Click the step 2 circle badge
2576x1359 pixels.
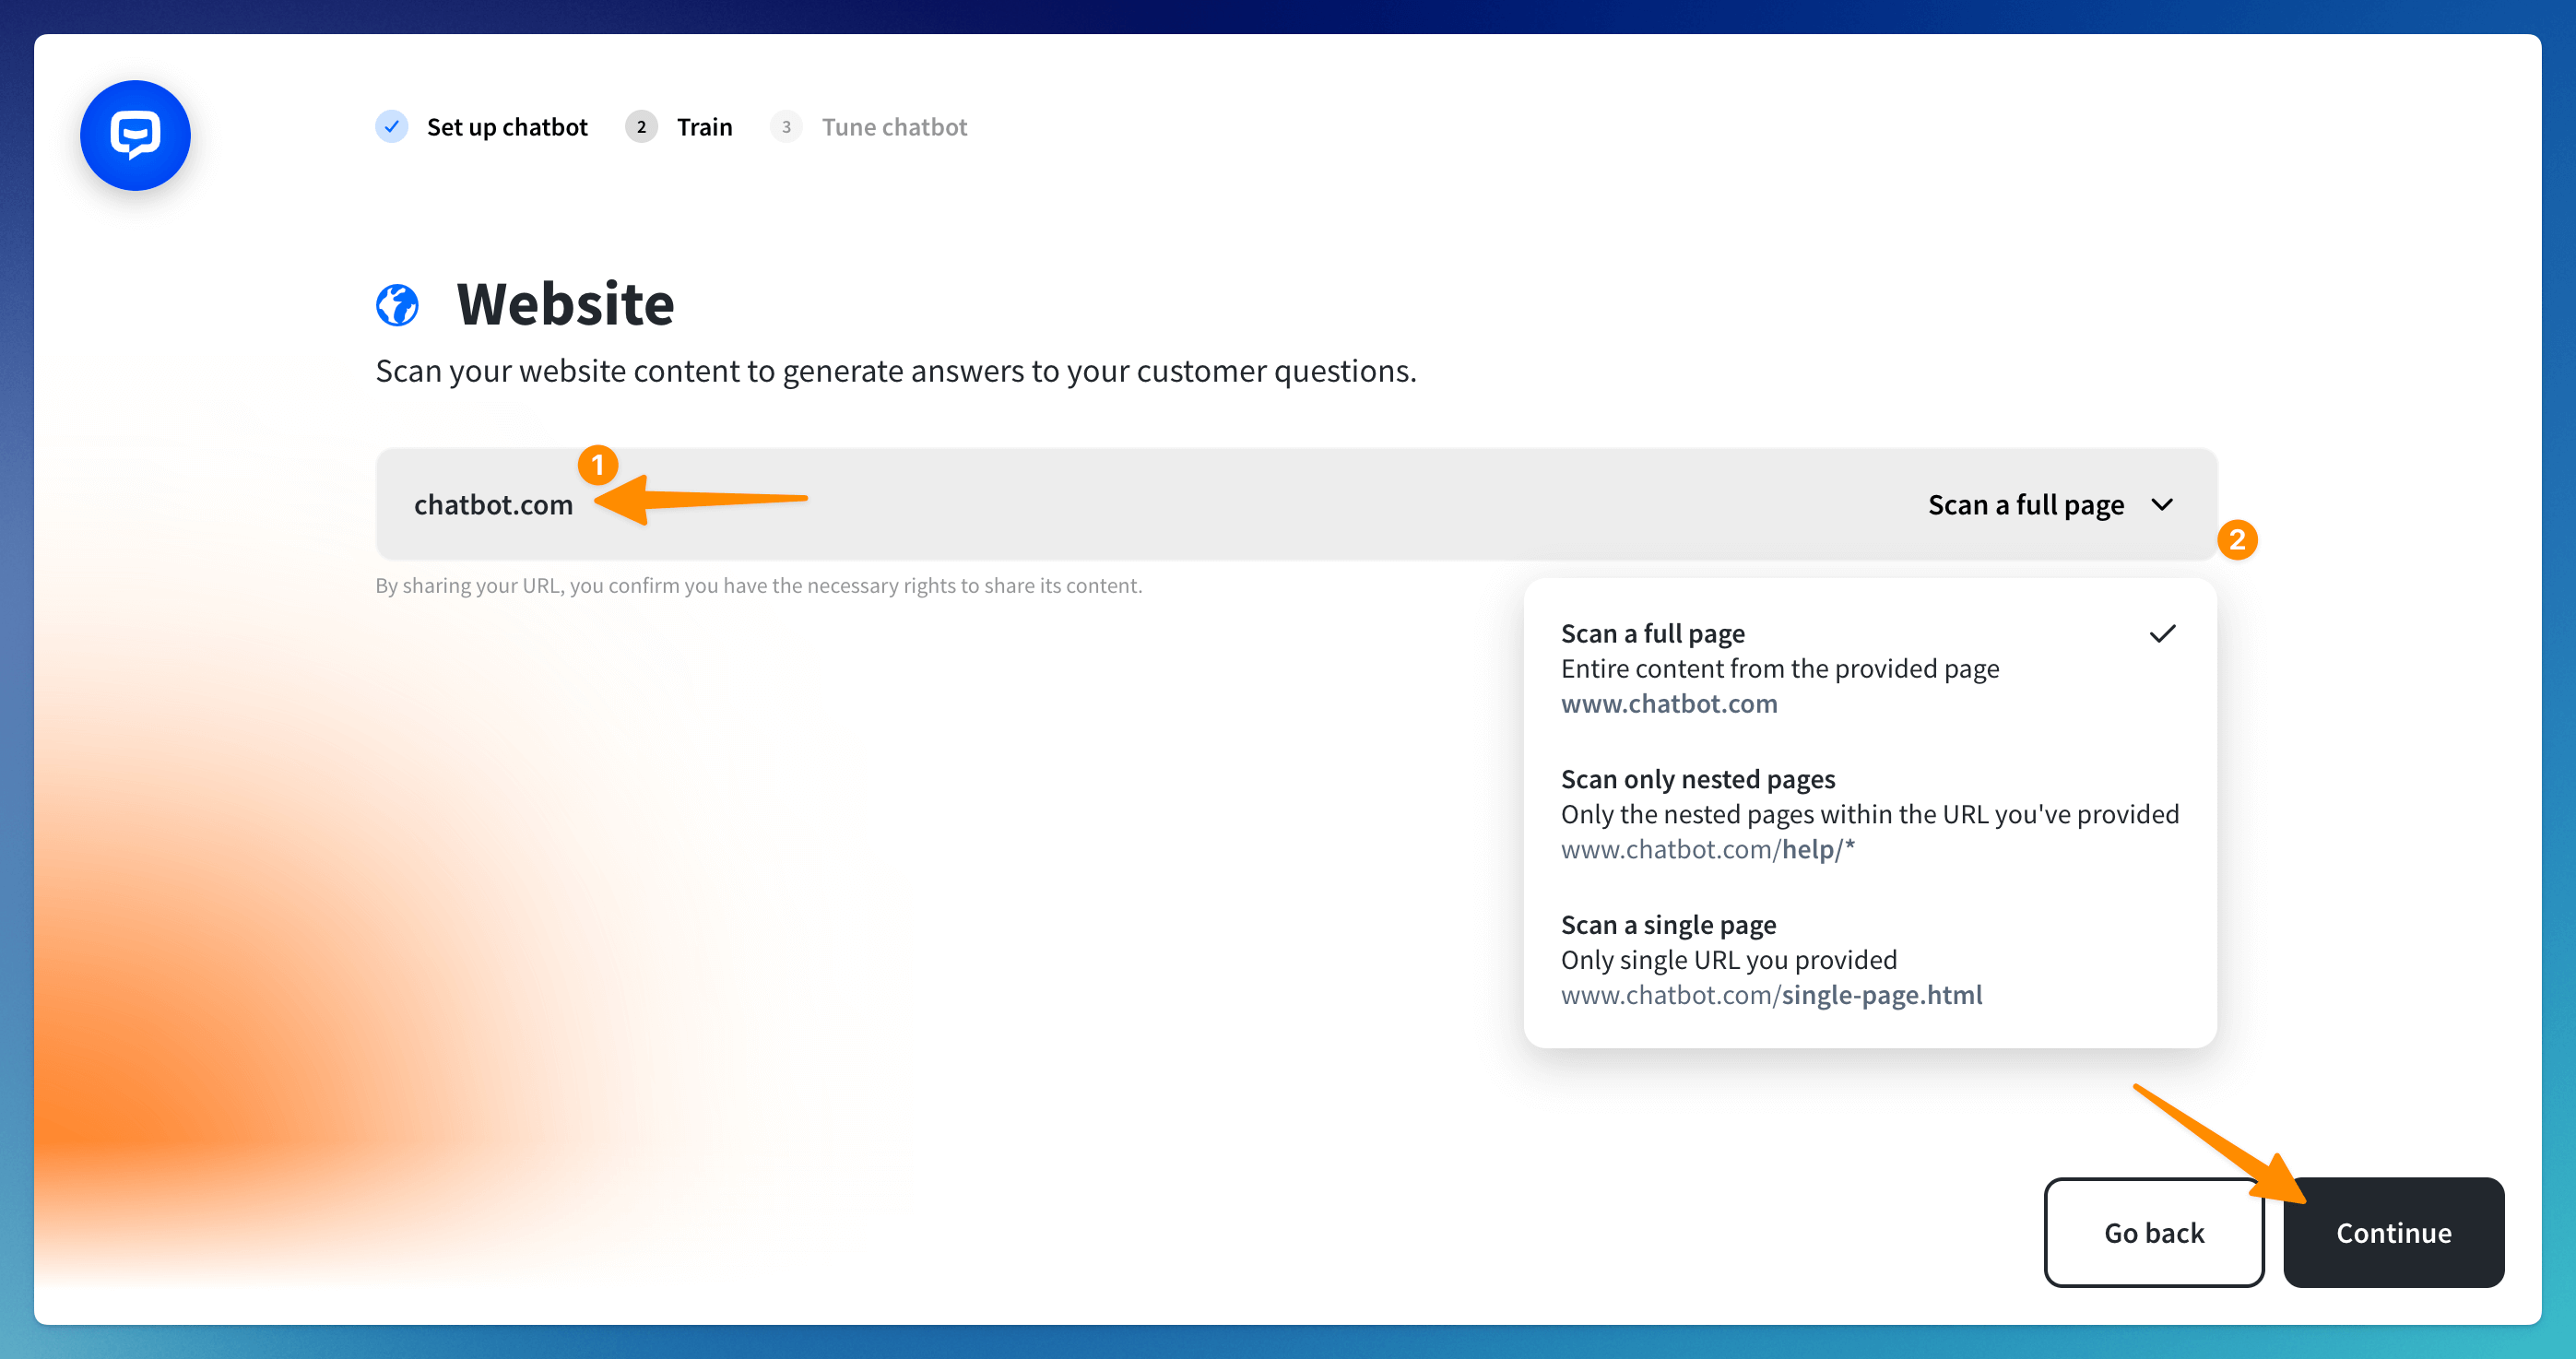(x=641, y=127)
